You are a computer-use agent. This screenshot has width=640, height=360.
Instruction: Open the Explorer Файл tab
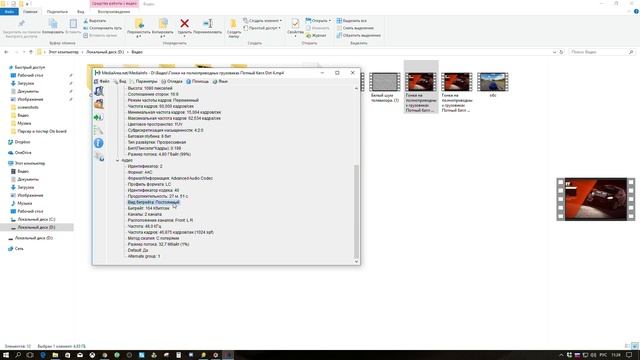coord(9,12)
